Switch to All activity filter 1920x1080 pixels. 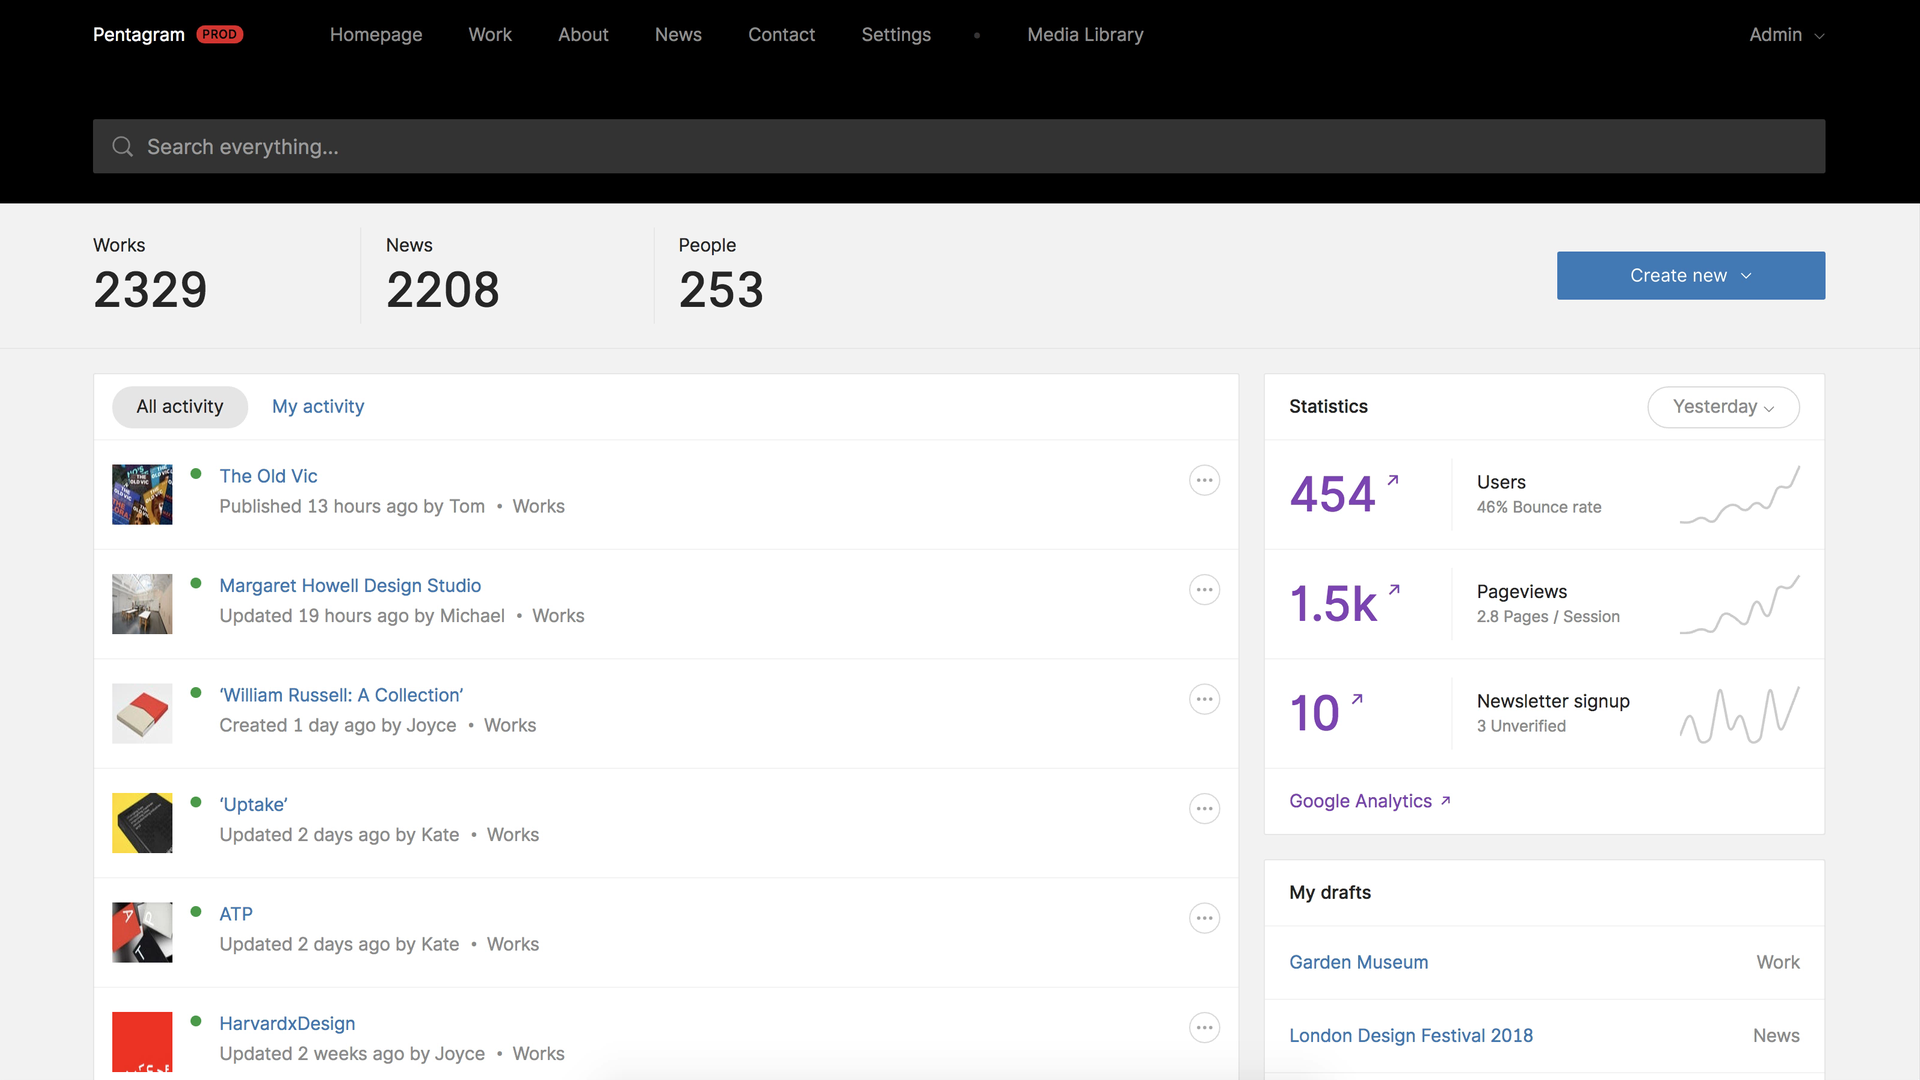pos(180,407)
